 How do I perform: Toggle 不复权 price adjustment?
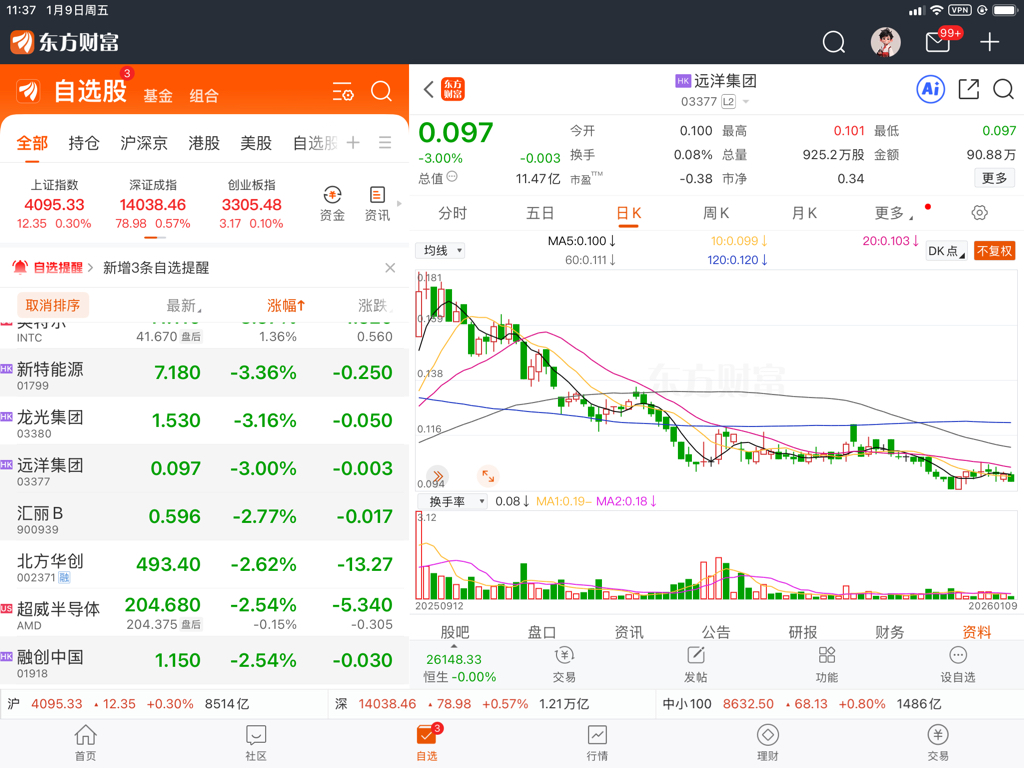(994, 251)
